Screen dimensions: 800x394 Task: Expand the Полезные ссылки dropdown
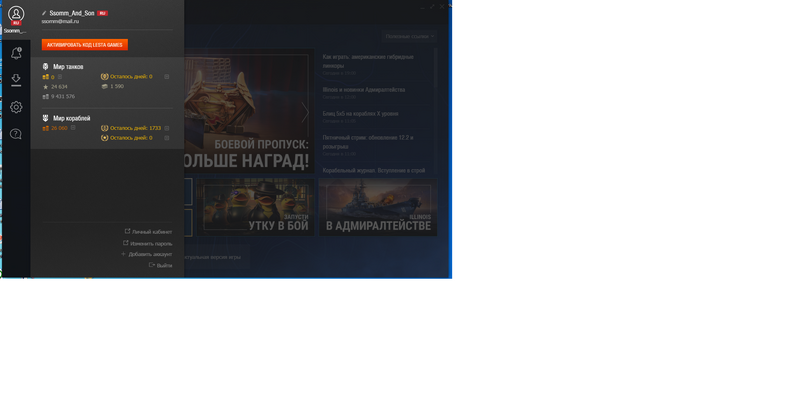[410, 36]
